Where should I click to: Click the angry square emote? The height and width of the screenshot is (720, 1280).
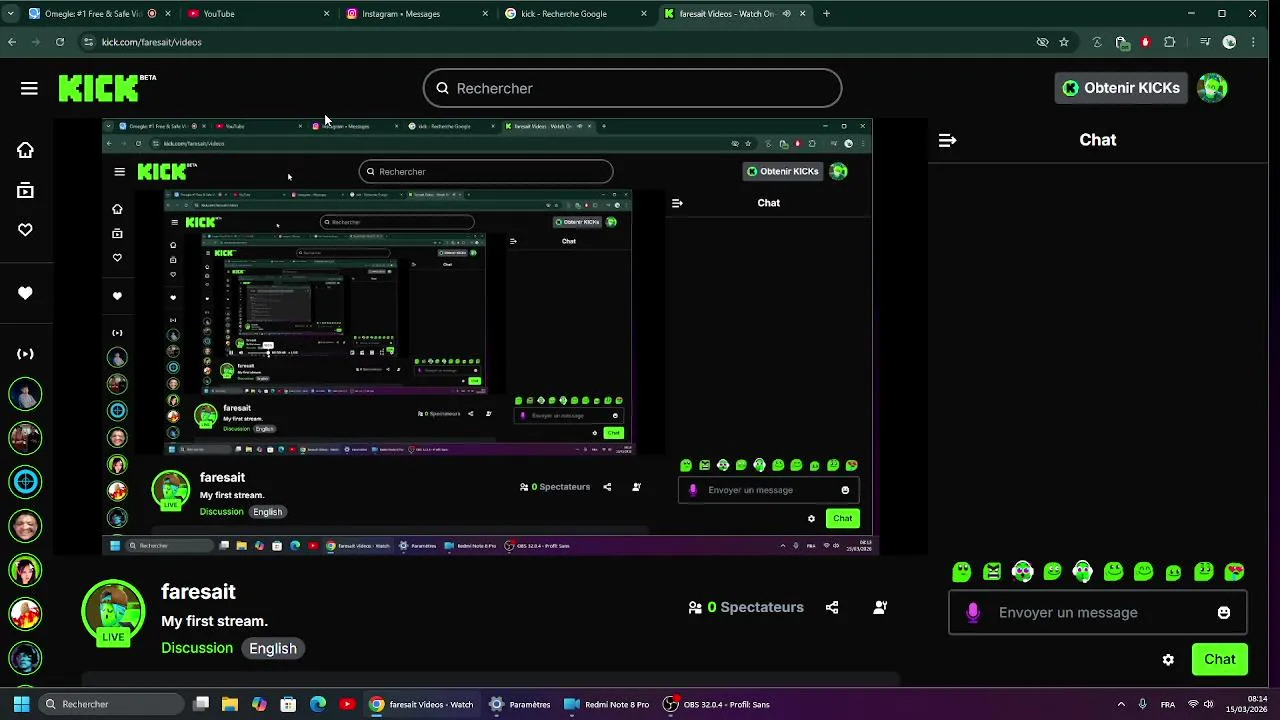coord(992,572)
